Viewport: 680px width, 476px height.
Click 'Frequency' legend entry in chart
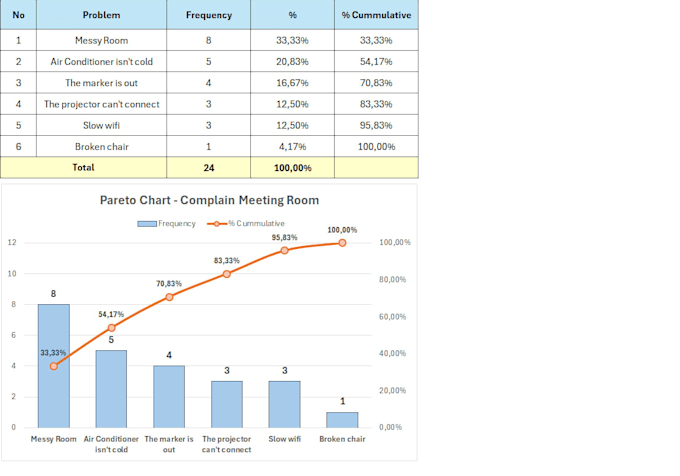pyautogui.click(x=167, y=224)
